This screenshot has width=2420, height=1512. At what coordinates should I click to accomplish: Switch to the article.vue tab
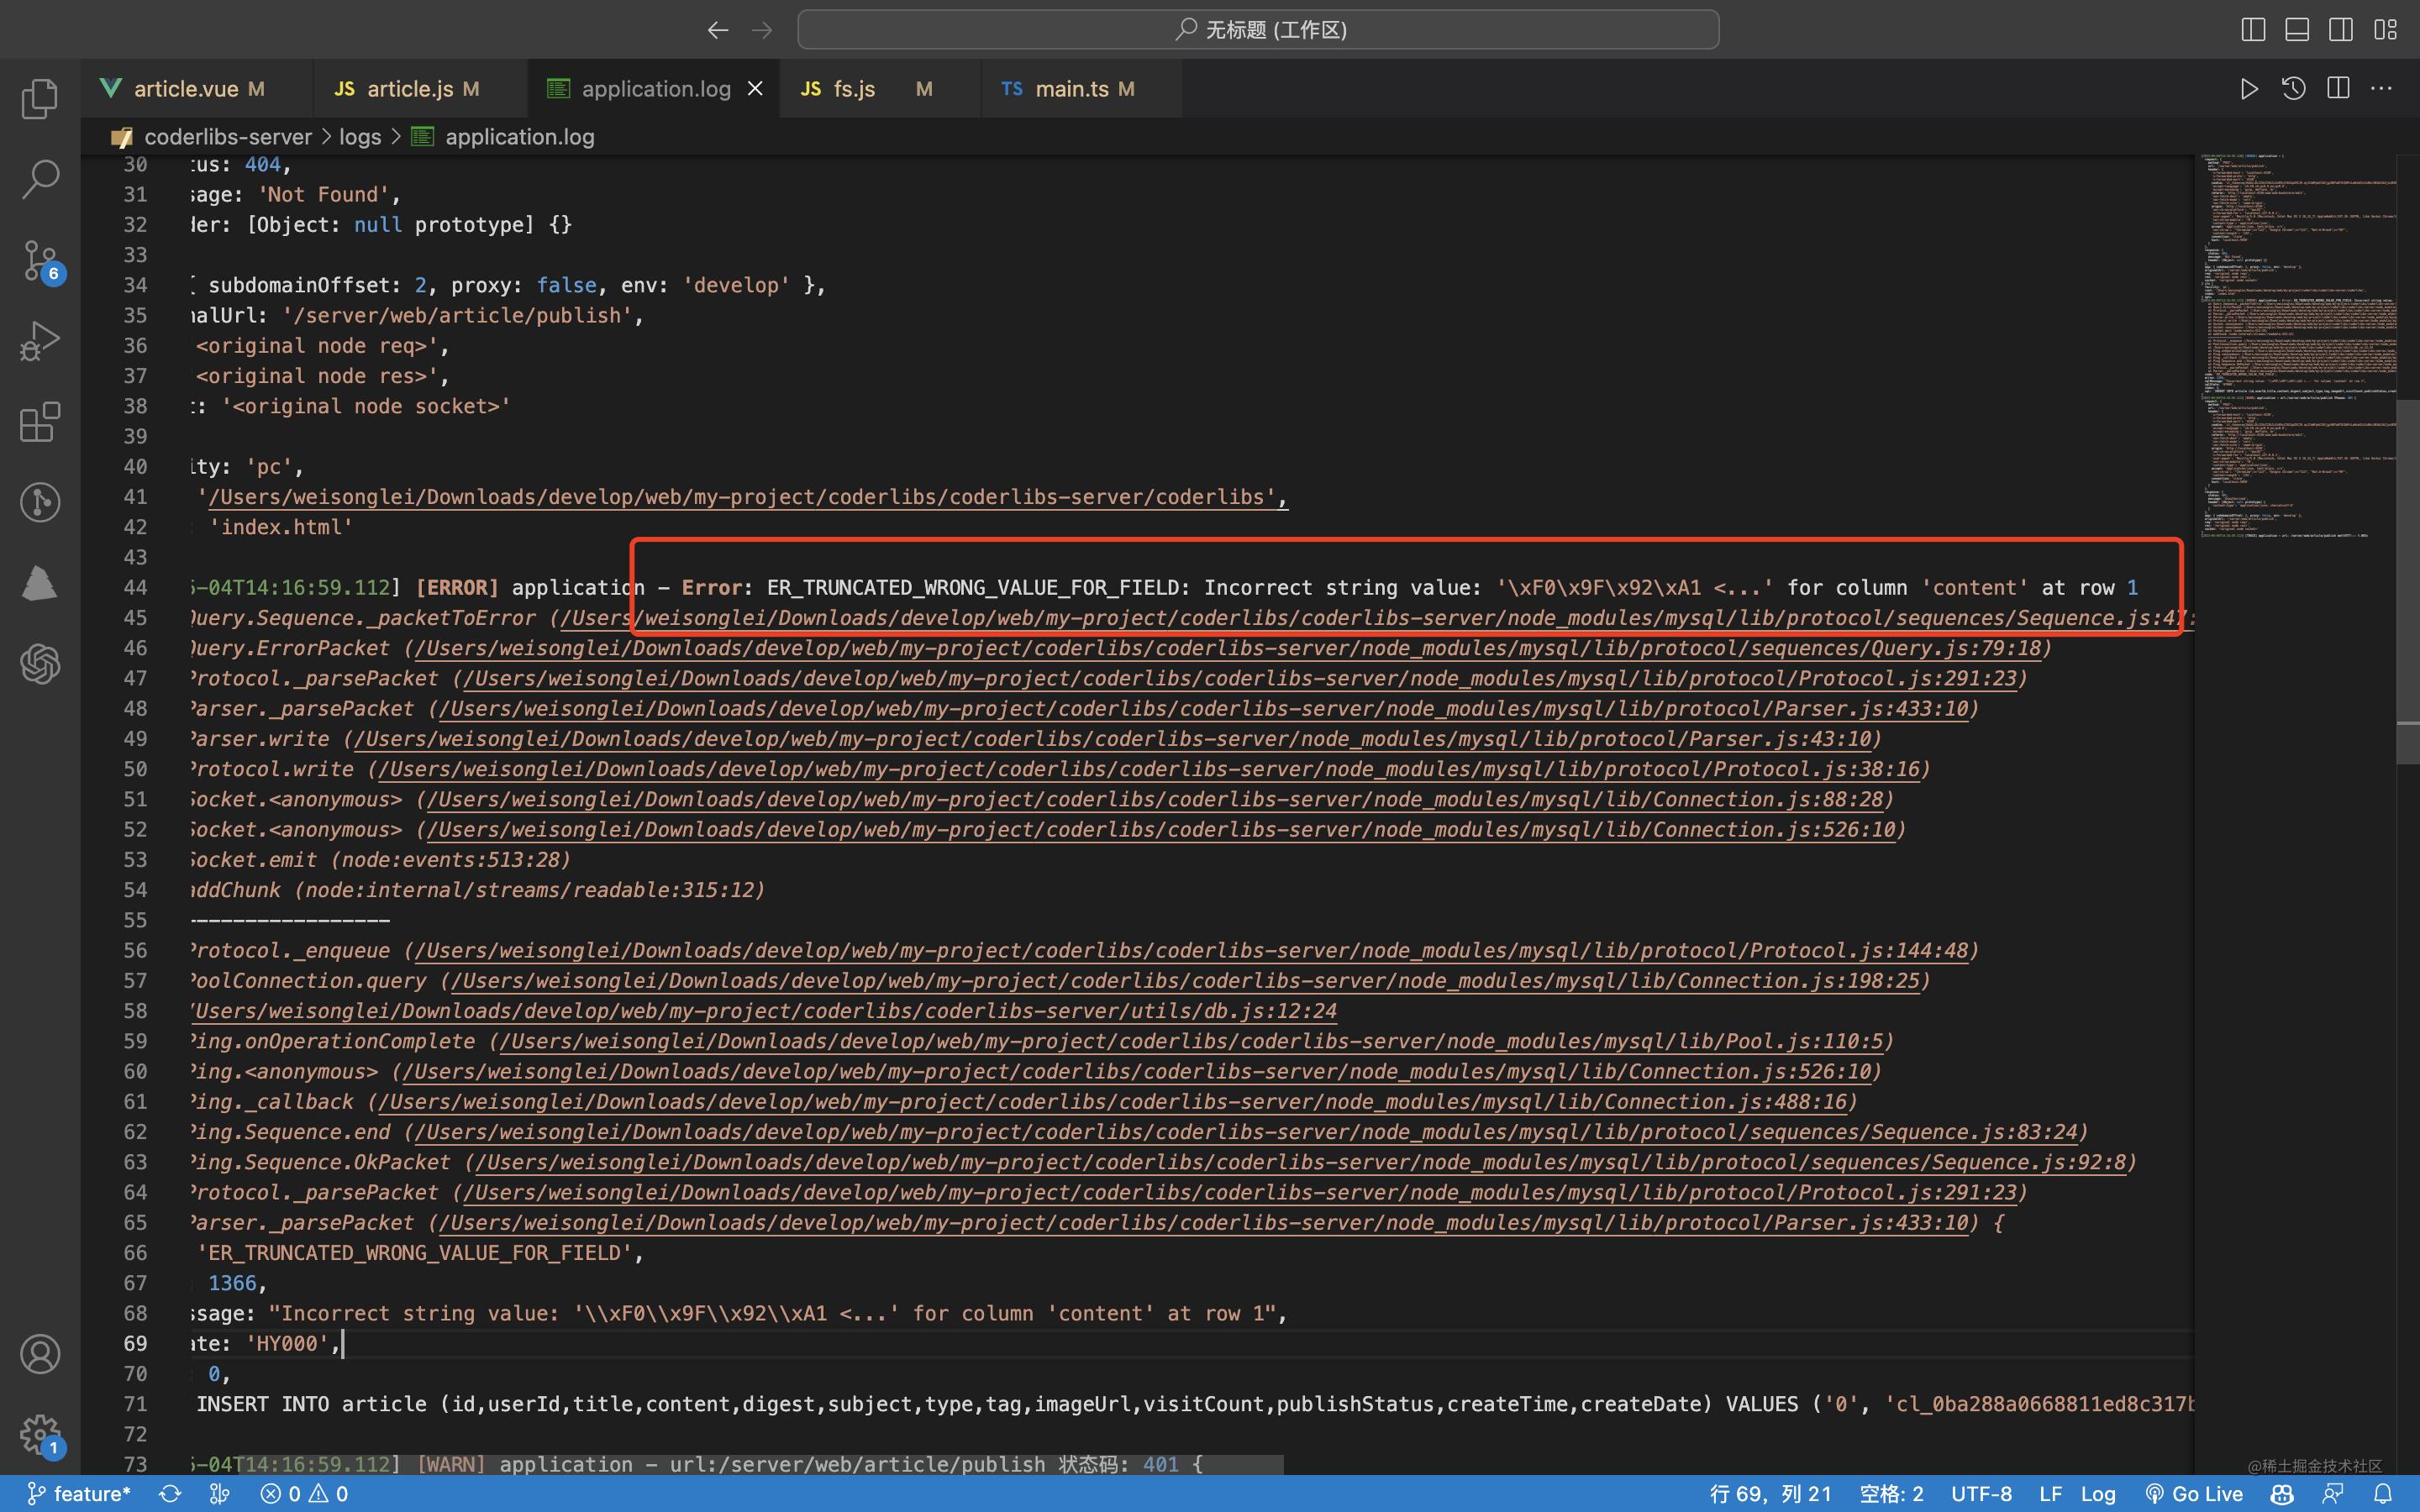(186, 89)
